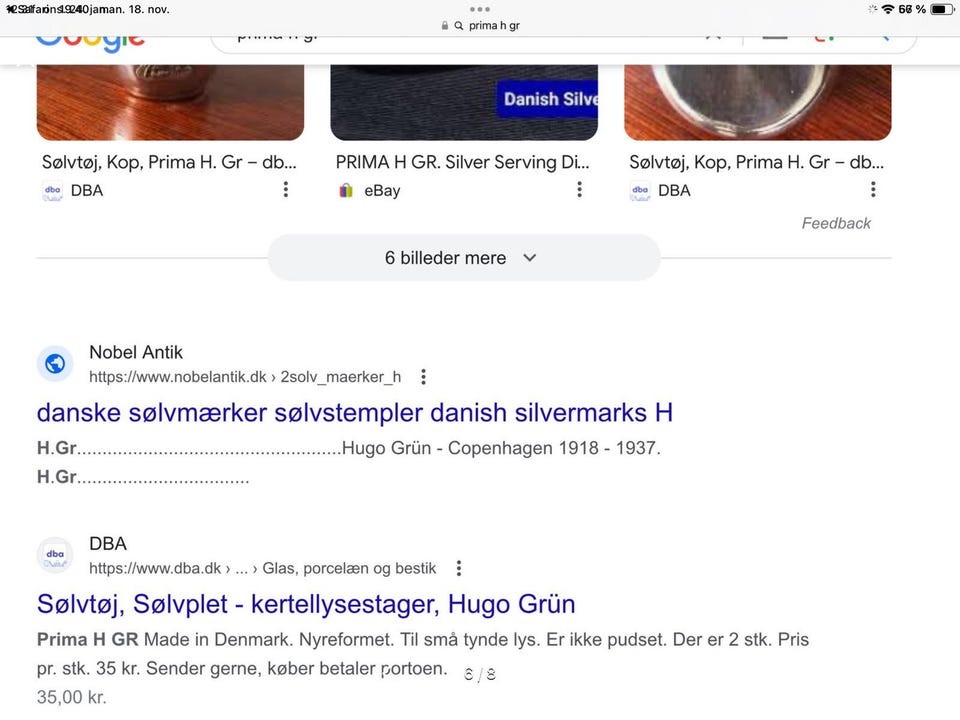960x720 pixels.
Task: Open the first 'Sølvtøj, Kop' image thumbnail
Action: 170,101
